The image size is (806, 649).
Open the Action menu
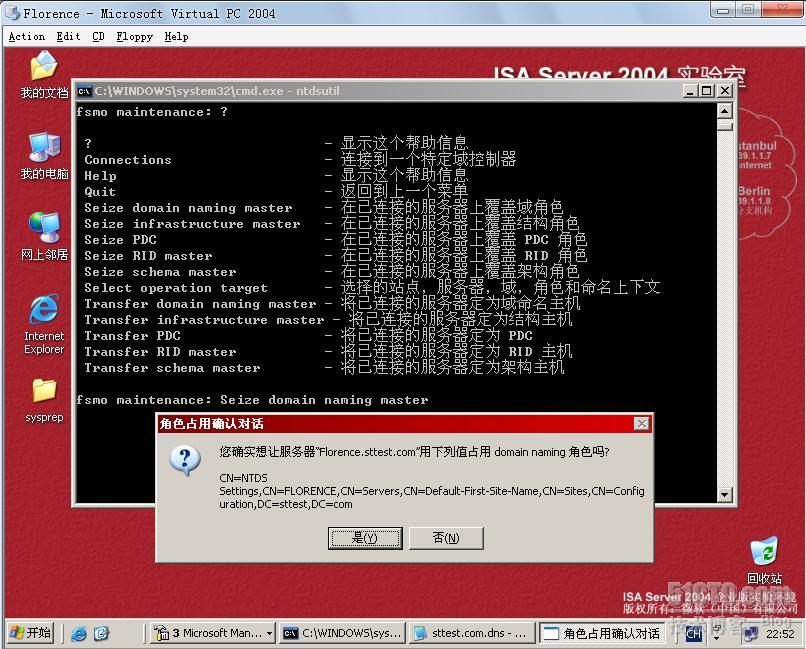tap(27, 36)
